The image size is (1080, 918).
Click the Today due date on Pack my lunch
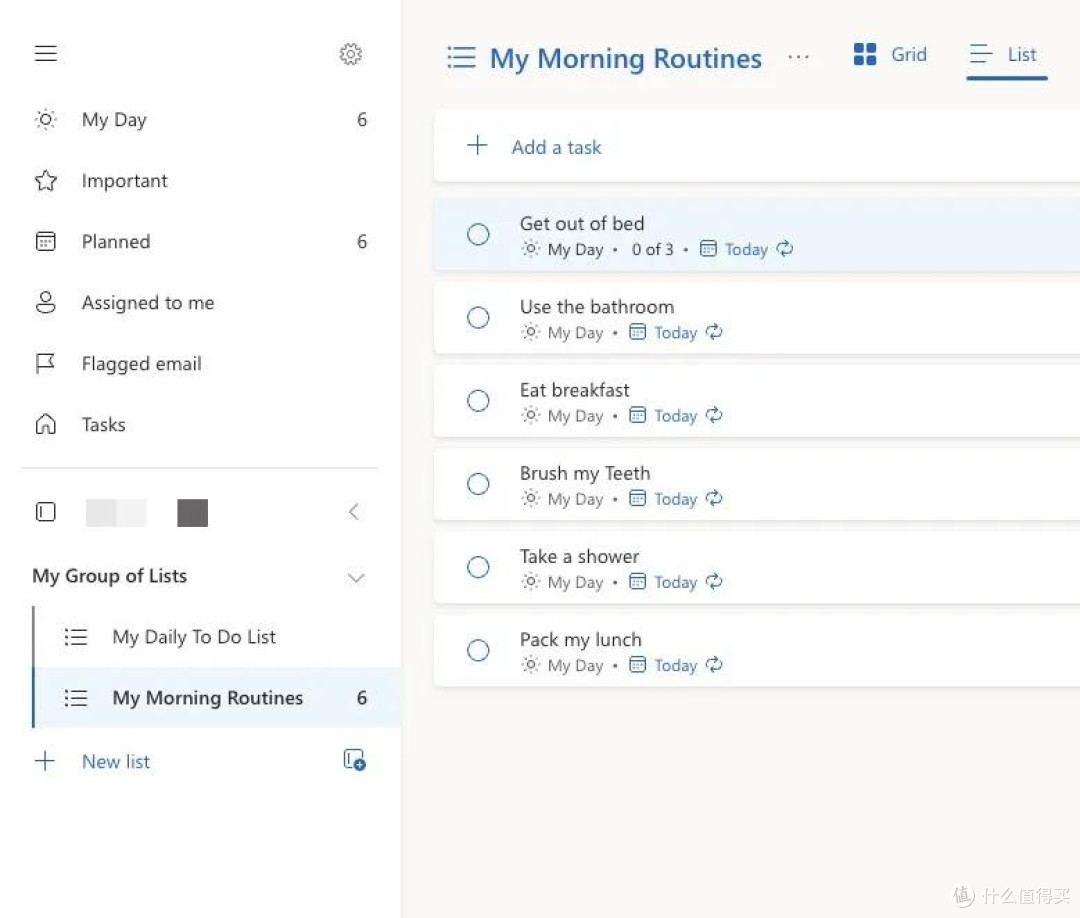(x=676, y=665)
